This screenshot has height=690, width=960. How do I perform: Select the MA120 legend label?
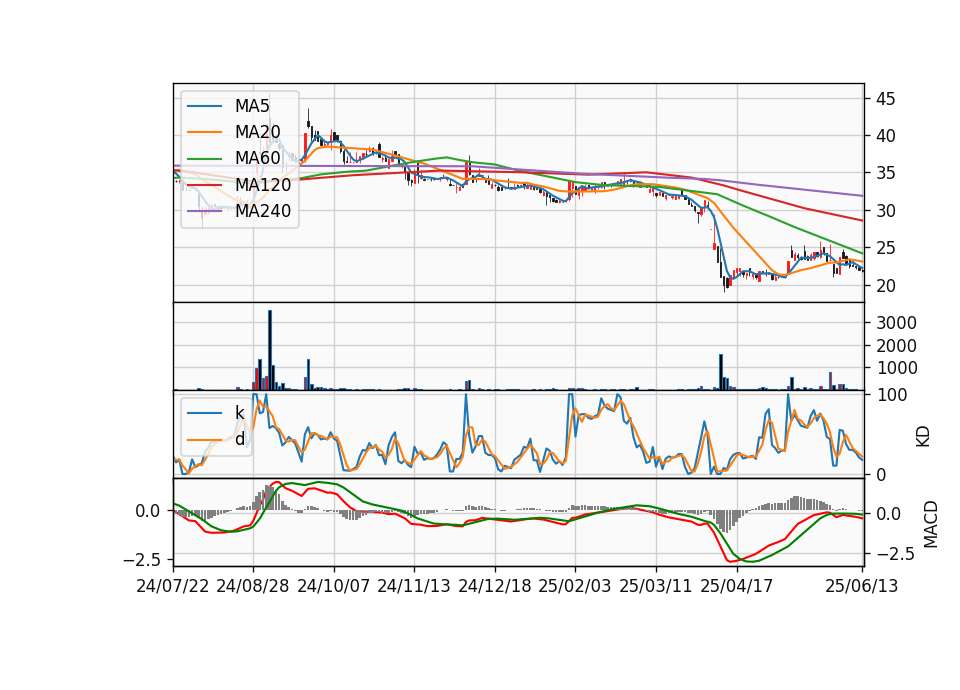[x=263, y=184]
